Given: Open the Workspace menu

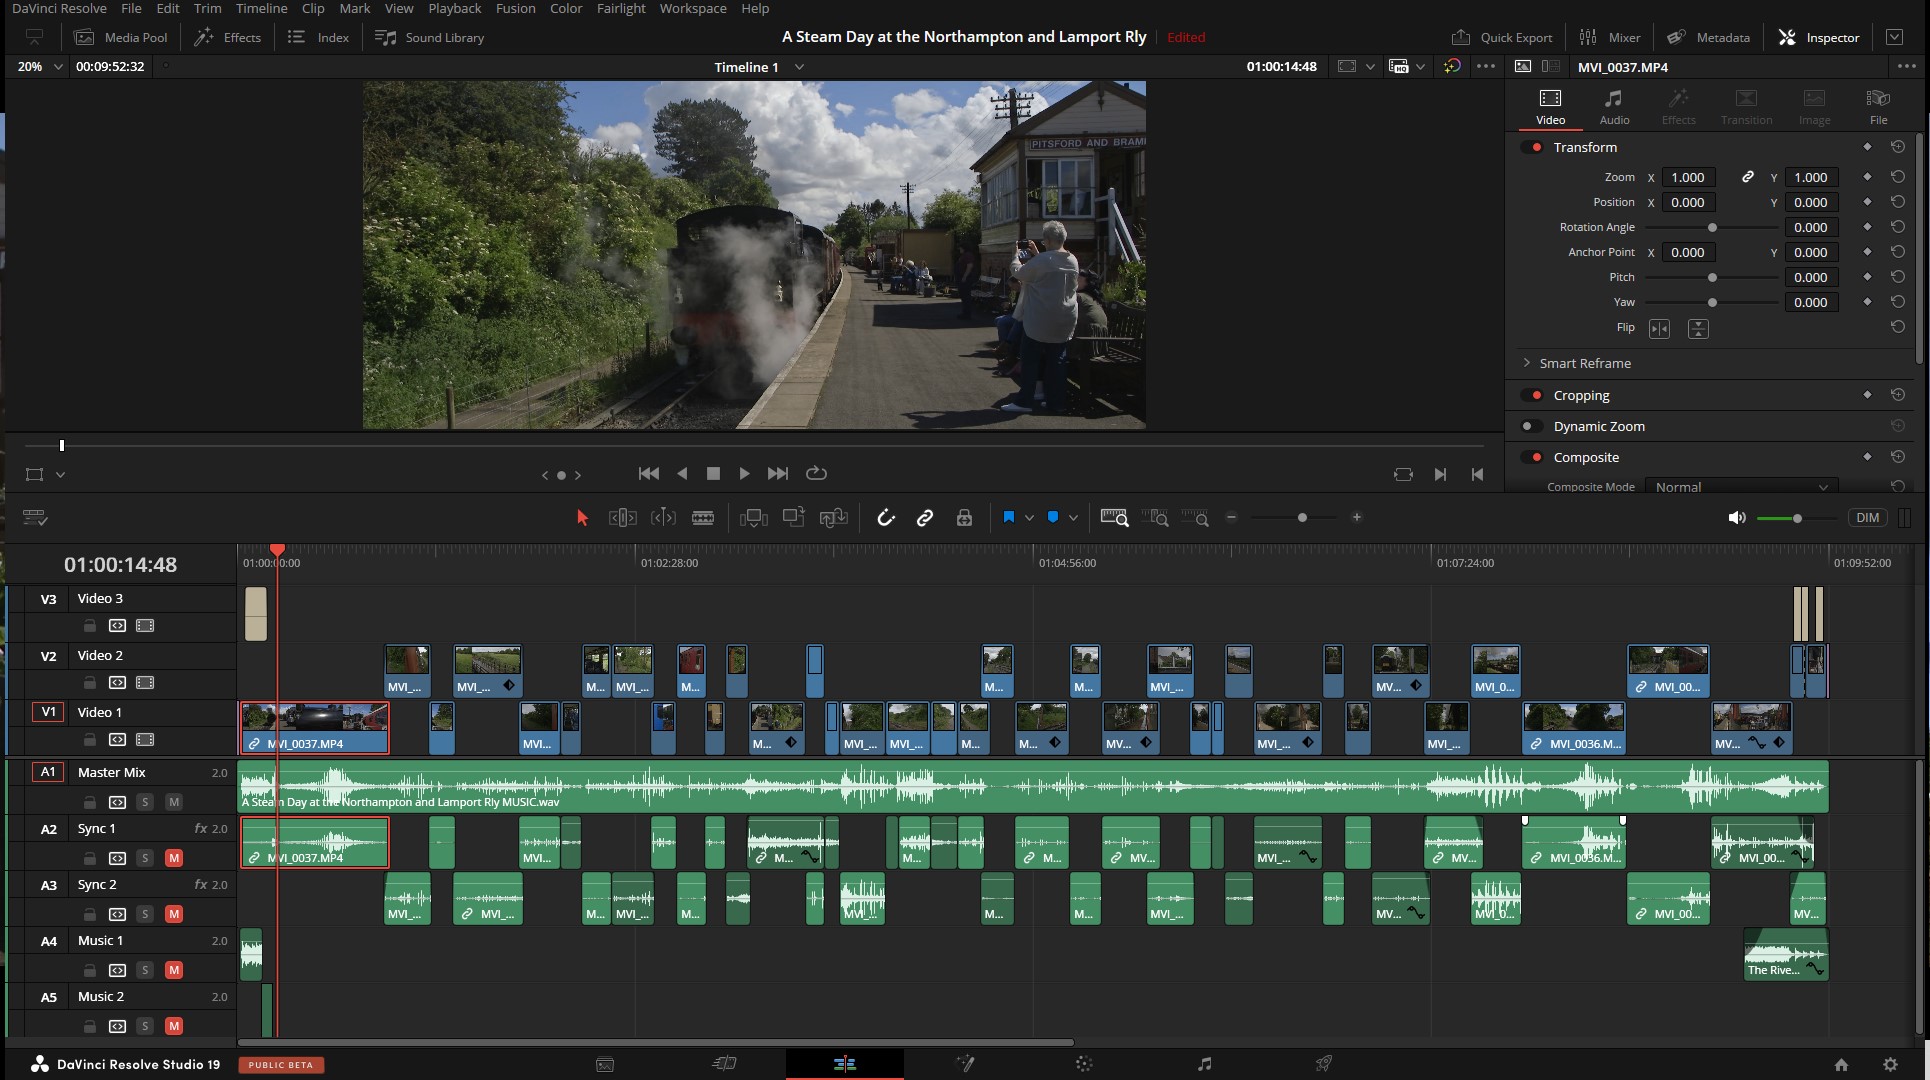Looking at the screenshot, I should (693, 8).
